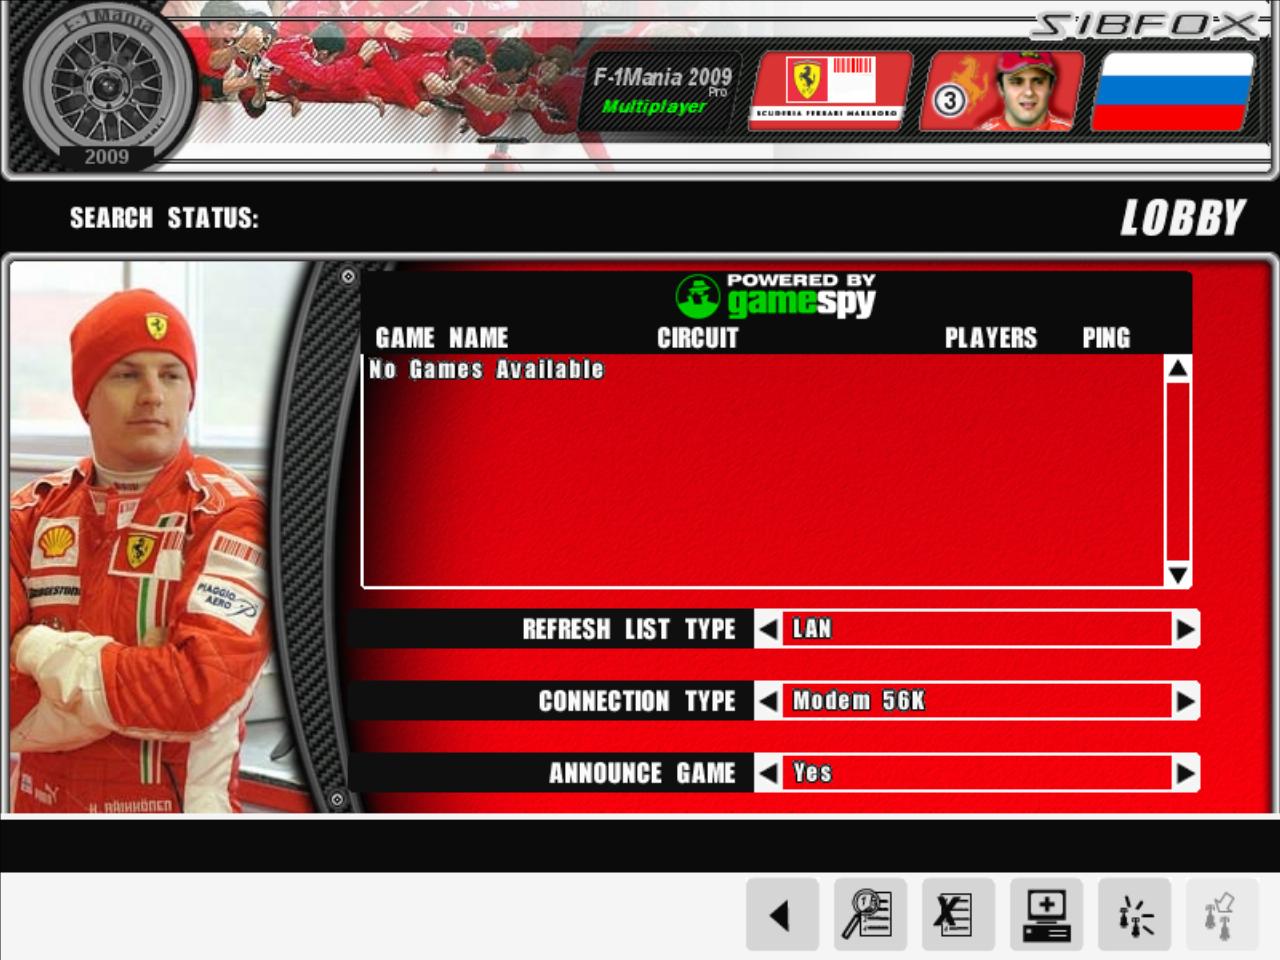
Task: Click the cancel search list icon
Action: click(958, 914)
